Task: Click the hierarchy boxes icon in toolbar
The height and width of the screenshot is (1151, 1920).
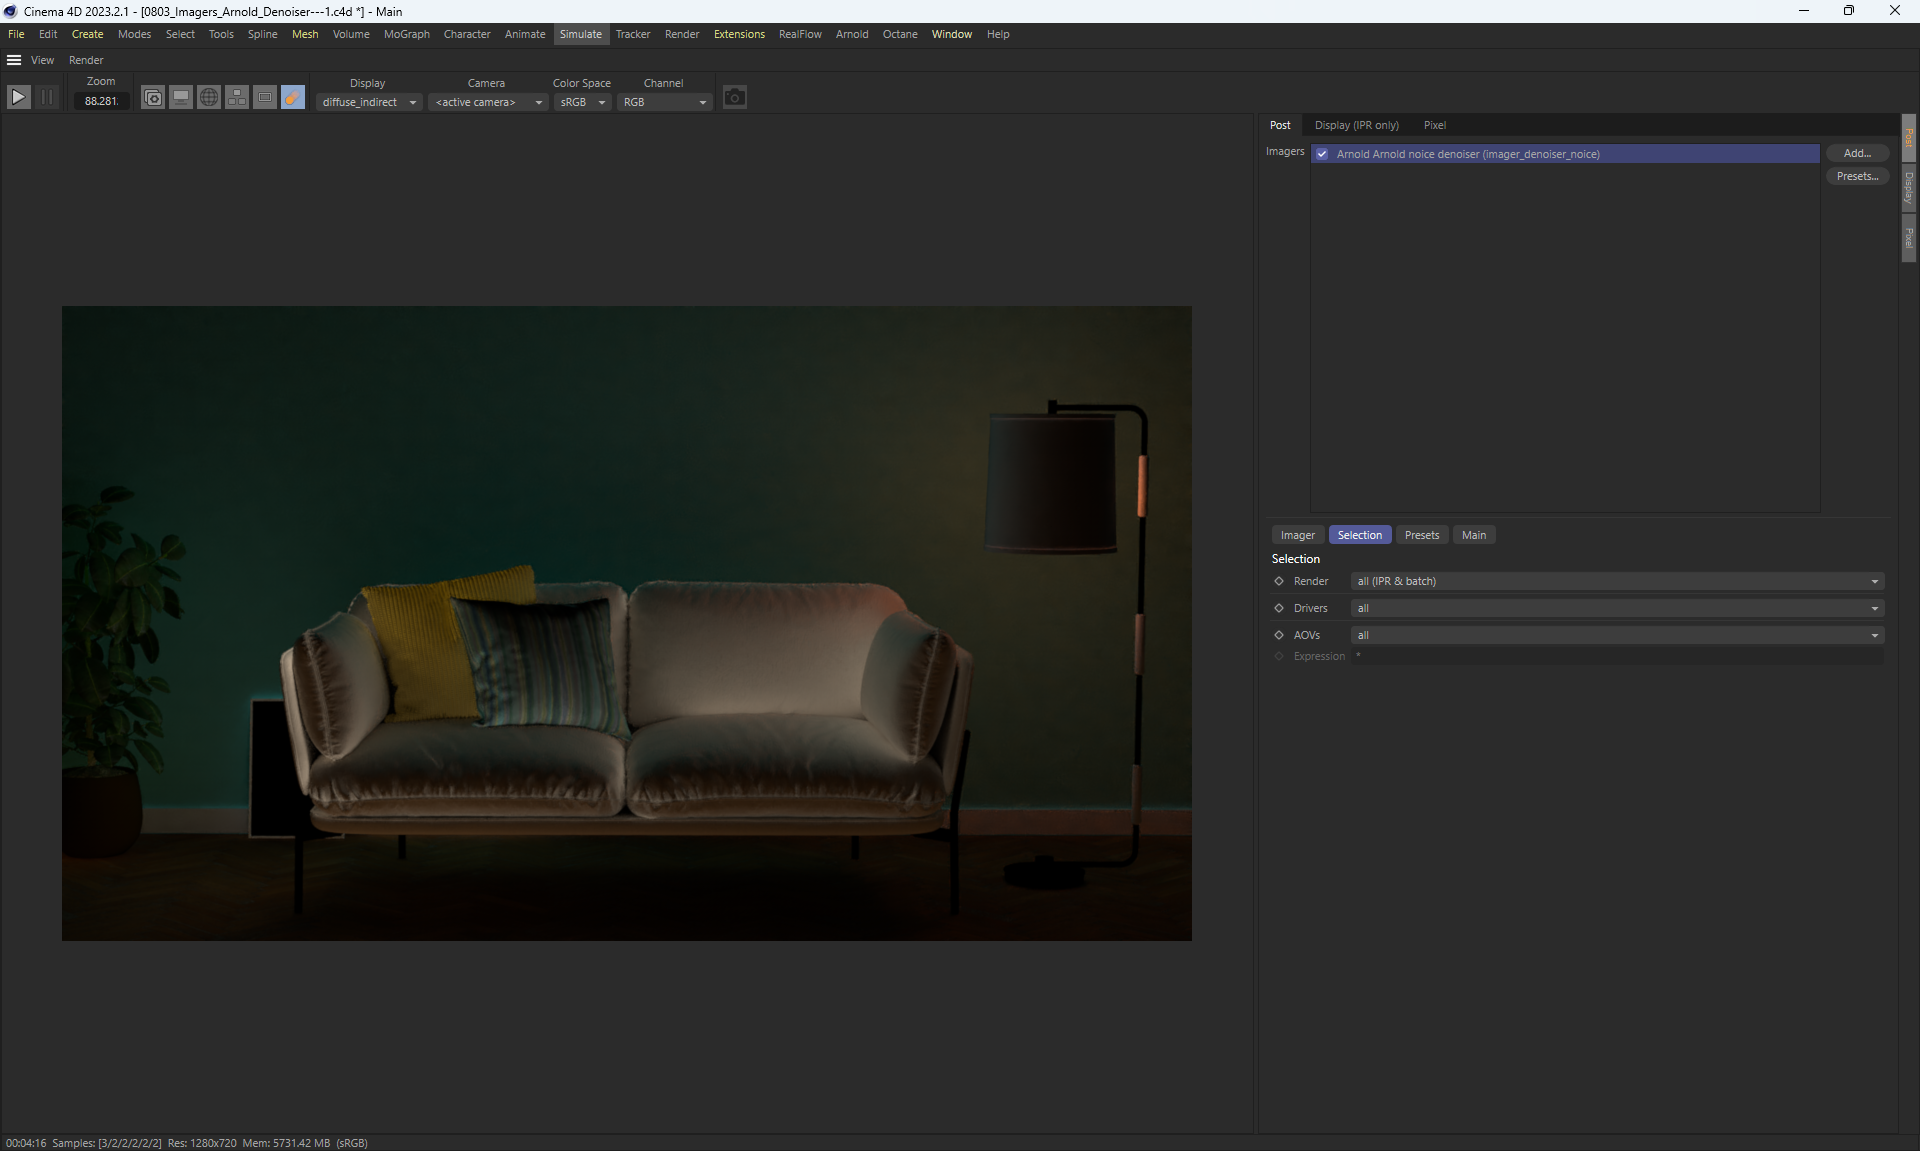Action: [x=237, y=97]
